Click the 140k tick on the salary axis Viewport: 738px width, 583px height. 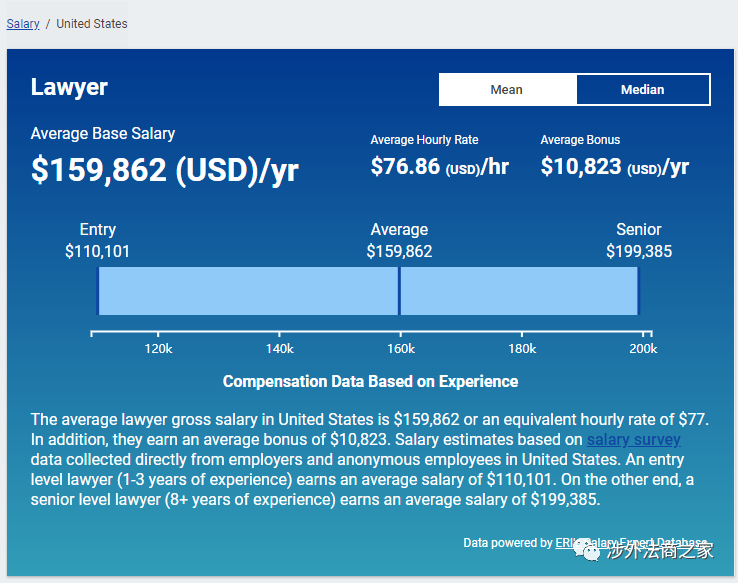click(x=279, y=348)
